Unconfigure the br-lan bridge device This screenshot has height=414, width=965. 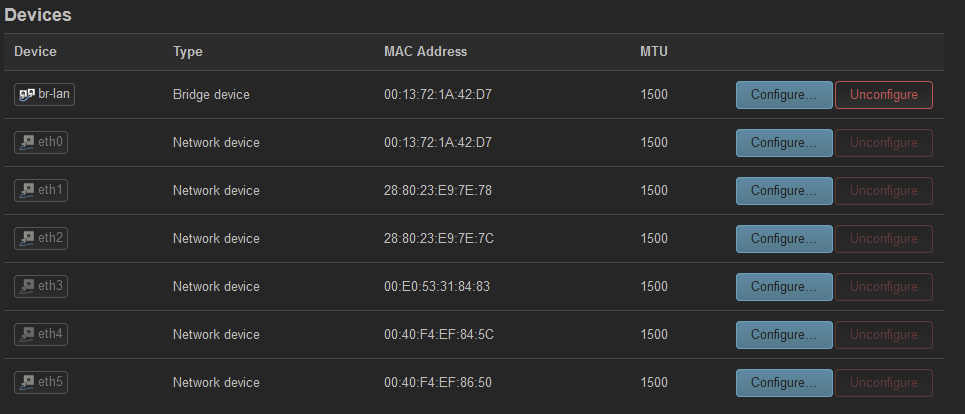884,95
